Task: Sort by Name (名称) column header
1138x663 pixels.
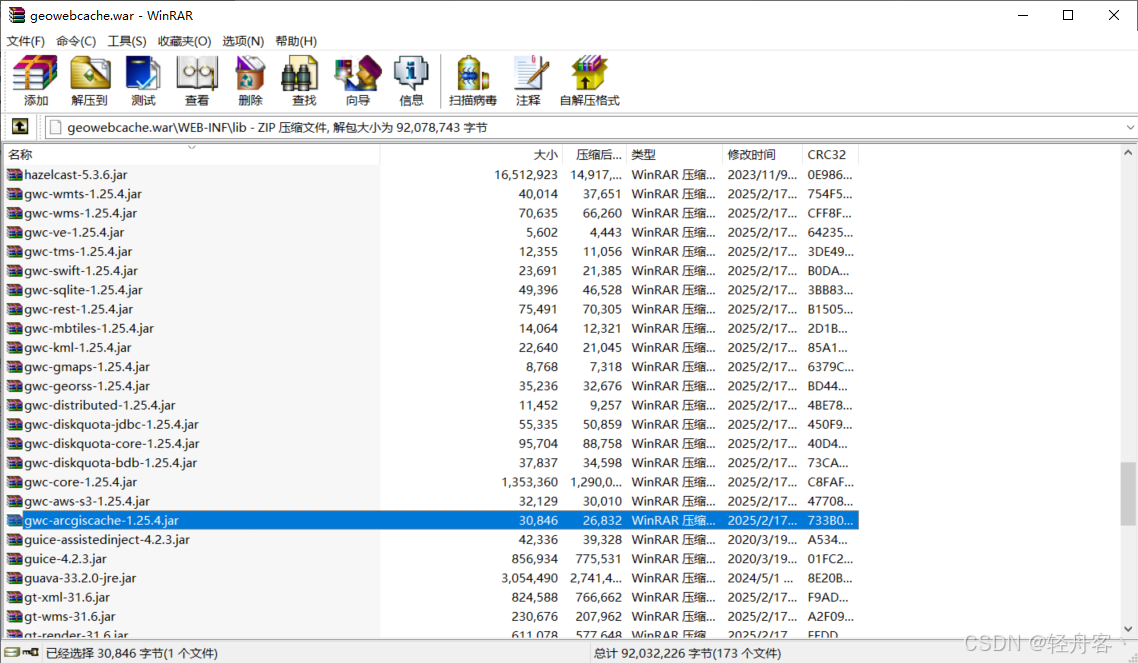Action: tap(192, 155)
